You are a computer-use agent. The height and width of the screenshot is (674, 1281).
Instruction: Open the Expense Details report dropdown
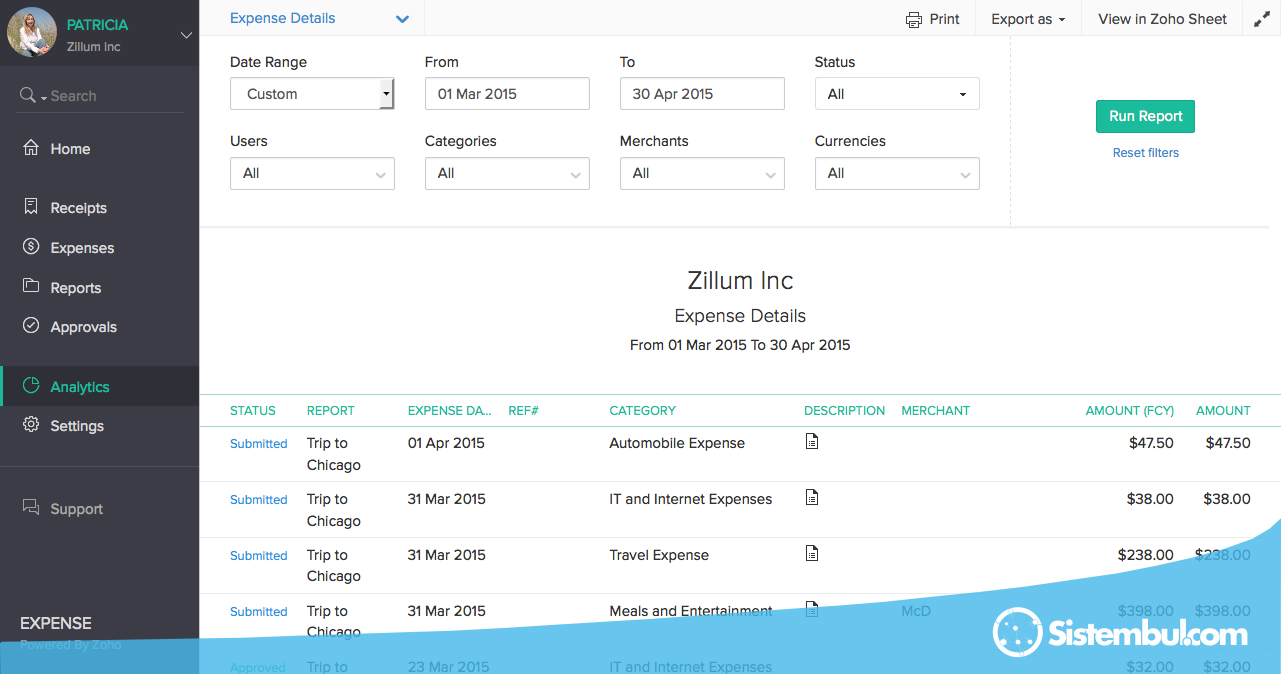pyautogui.click(x=319, y=18)
